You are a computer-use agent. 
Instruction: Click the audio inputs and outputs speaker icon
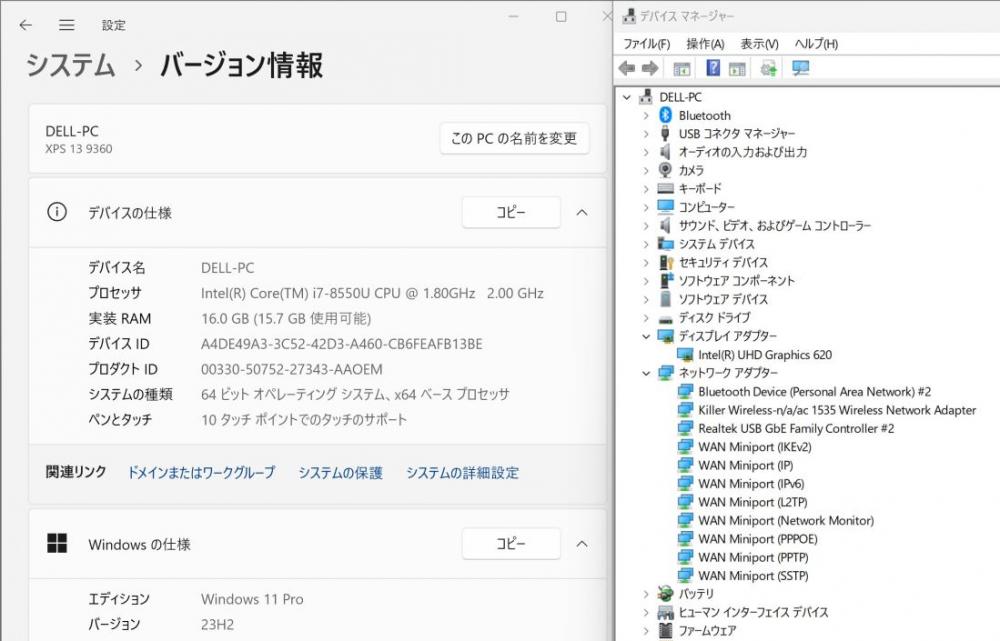665,152
